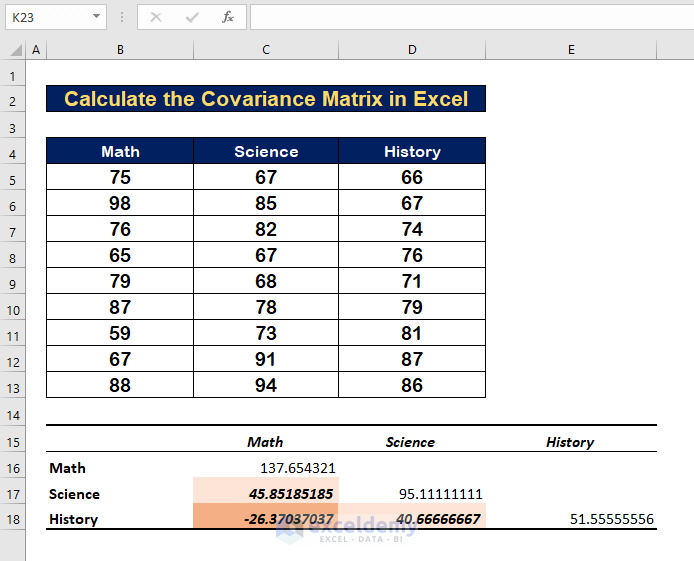The width and height of the screenshot is (694, 561).
Task: Click the Enter checkmark icon in formula bar
Action: point(192,17)
